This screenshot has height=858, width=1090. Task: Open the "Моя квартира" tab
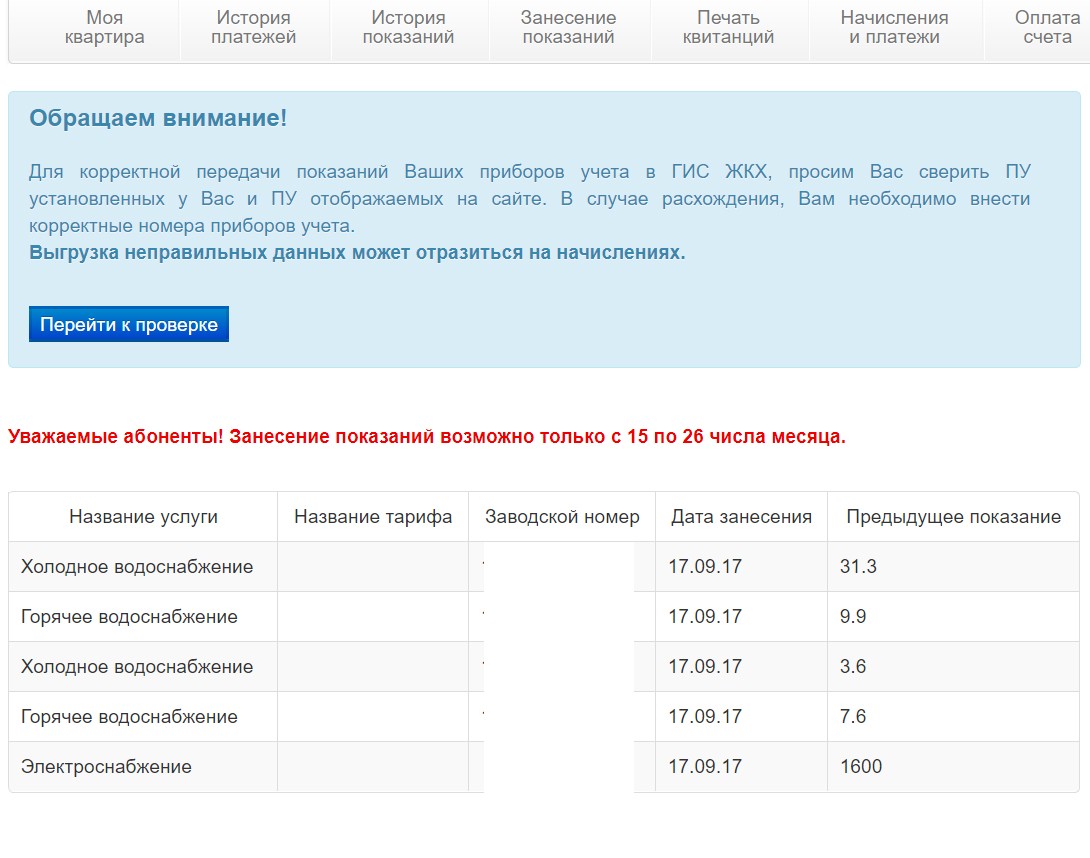click(x=105, y=28)
